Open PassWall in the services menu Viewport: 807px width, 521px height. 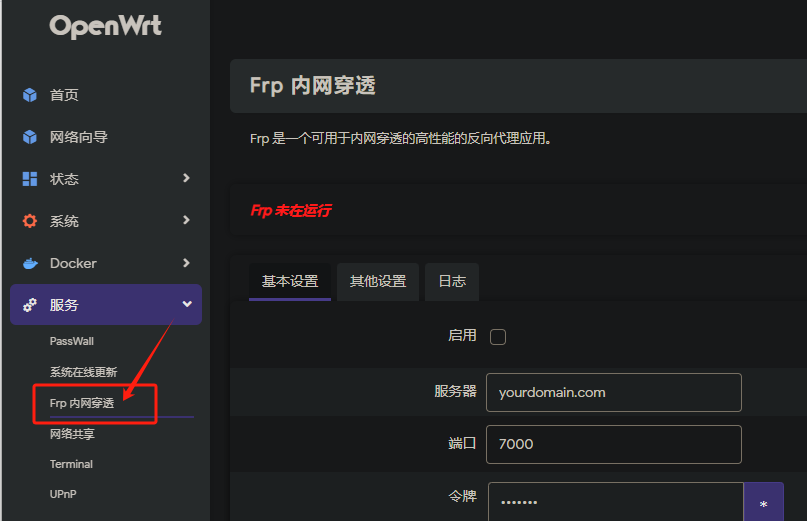(x=72, y=341)
